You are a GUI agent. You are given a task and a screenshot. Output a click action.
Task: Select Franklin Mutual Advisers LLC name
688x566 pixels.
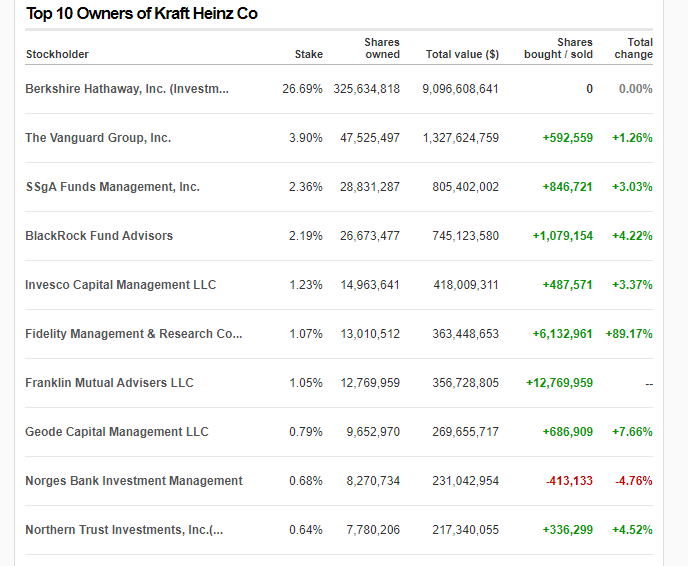[109, 383]
